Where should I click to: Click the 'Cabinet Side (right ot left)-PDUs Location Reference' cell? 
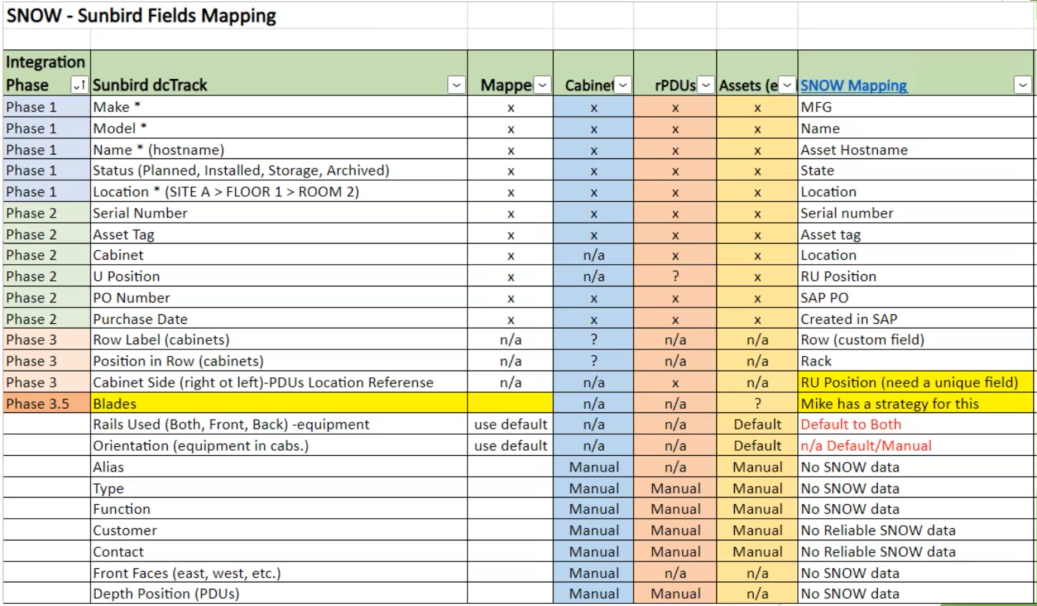point(278,382)
